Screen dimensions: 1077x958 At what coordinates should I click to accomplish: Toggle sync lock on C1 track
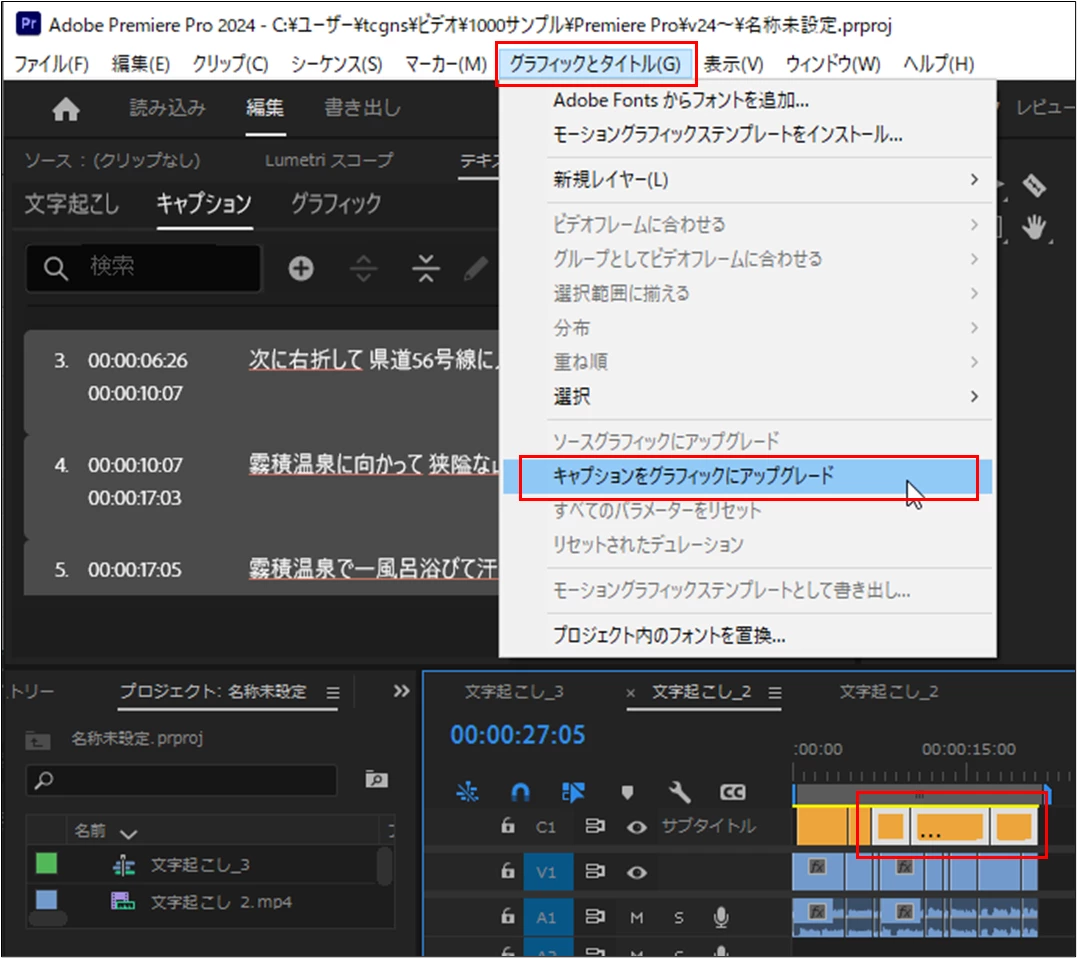[595, 826]
